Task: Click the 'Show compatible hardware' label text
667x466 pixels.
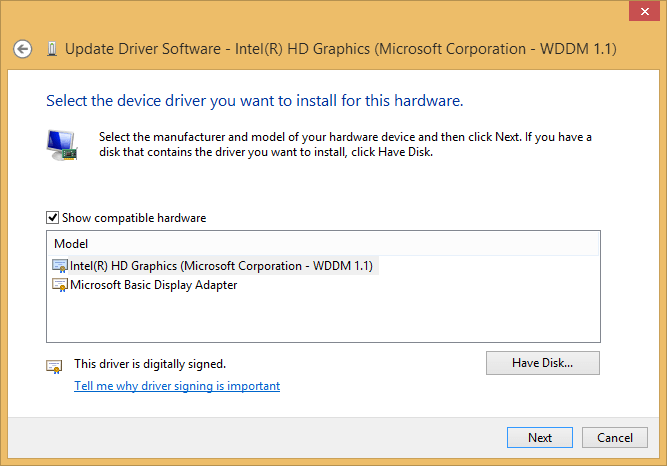Action: (134, 217)
